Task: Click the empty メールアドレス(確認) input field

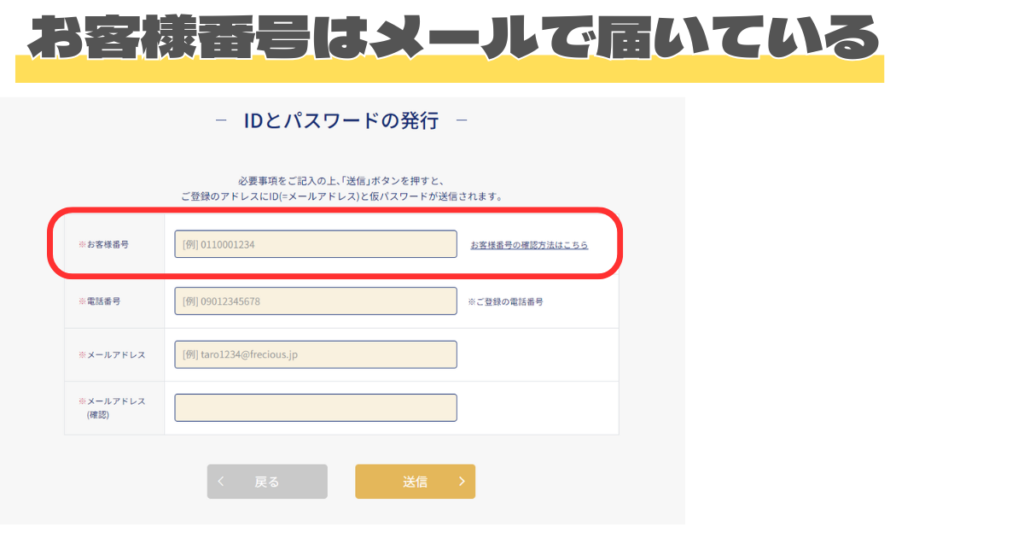Action: click(315, 407)
